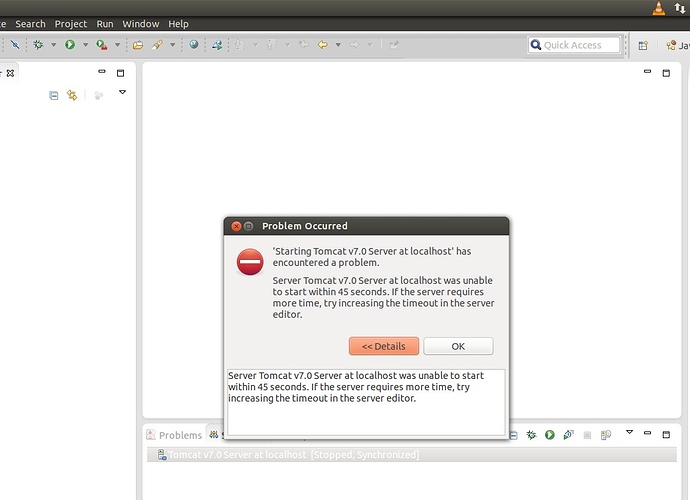The height and width of the screenshot is (500, 690).
Task: Click the Pin Editor icon in toolbar
Action: click(394, 44)
